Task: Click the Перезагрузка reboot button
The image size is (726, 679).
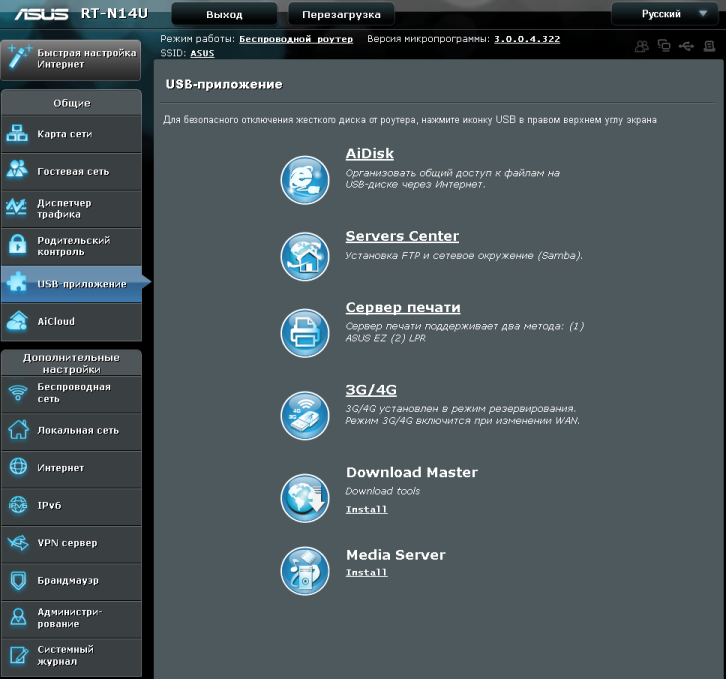Action: tap(341, 14)
